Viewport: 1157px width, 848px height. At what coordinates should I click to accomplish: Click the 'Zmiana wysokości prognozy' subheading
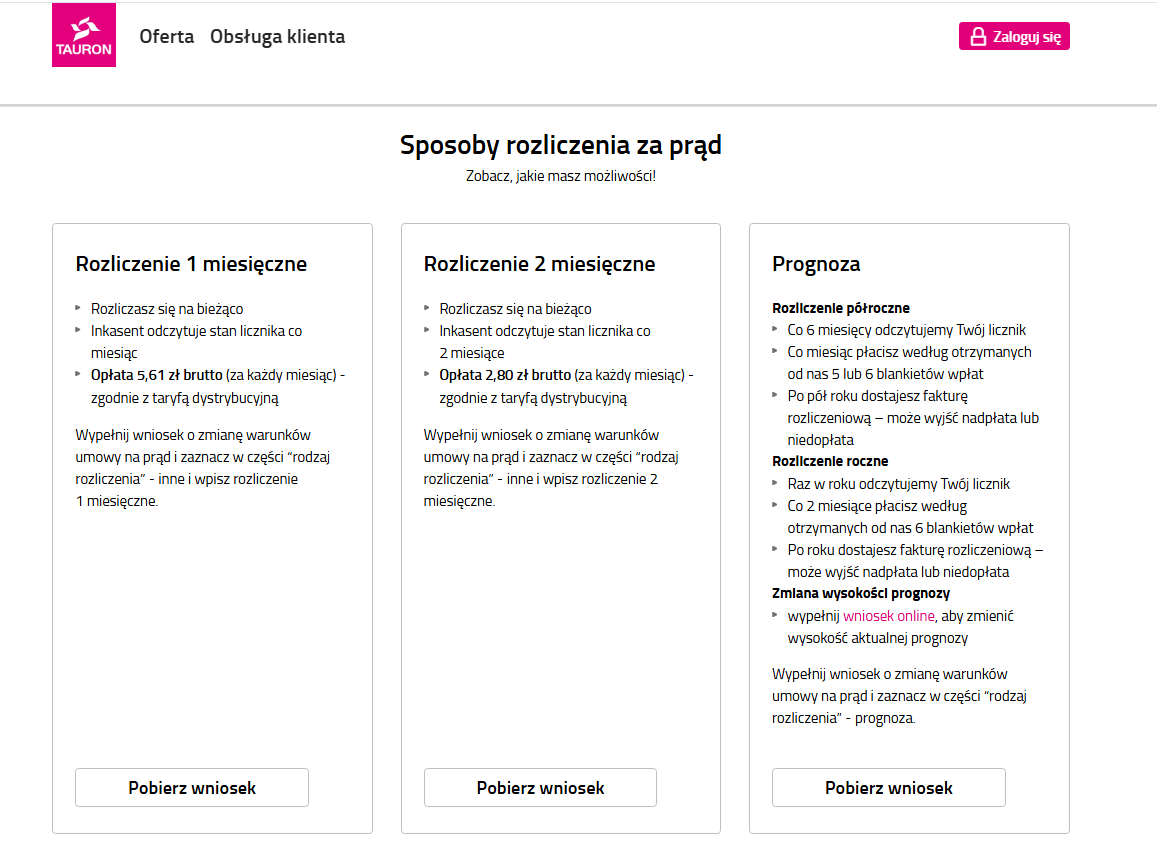tap(861, 593)
